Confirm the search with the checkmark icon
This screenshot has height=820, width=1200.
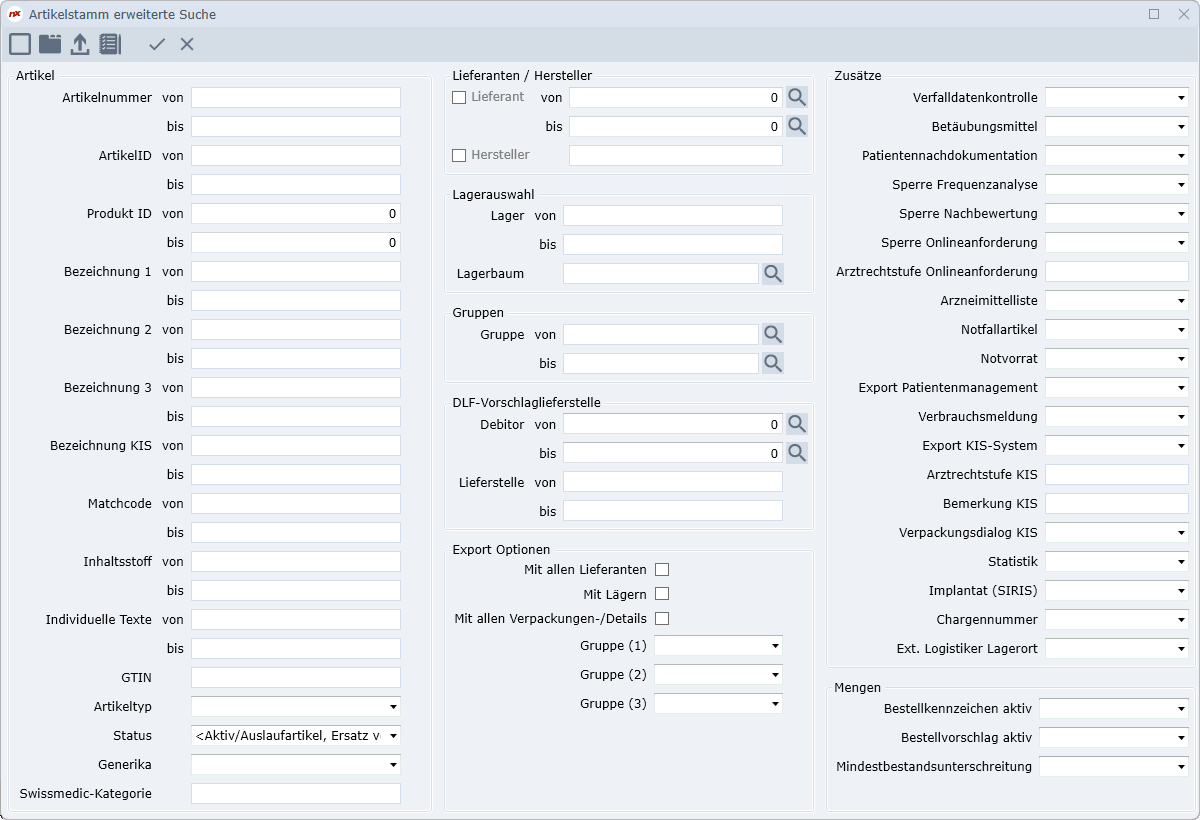point(157,44)
